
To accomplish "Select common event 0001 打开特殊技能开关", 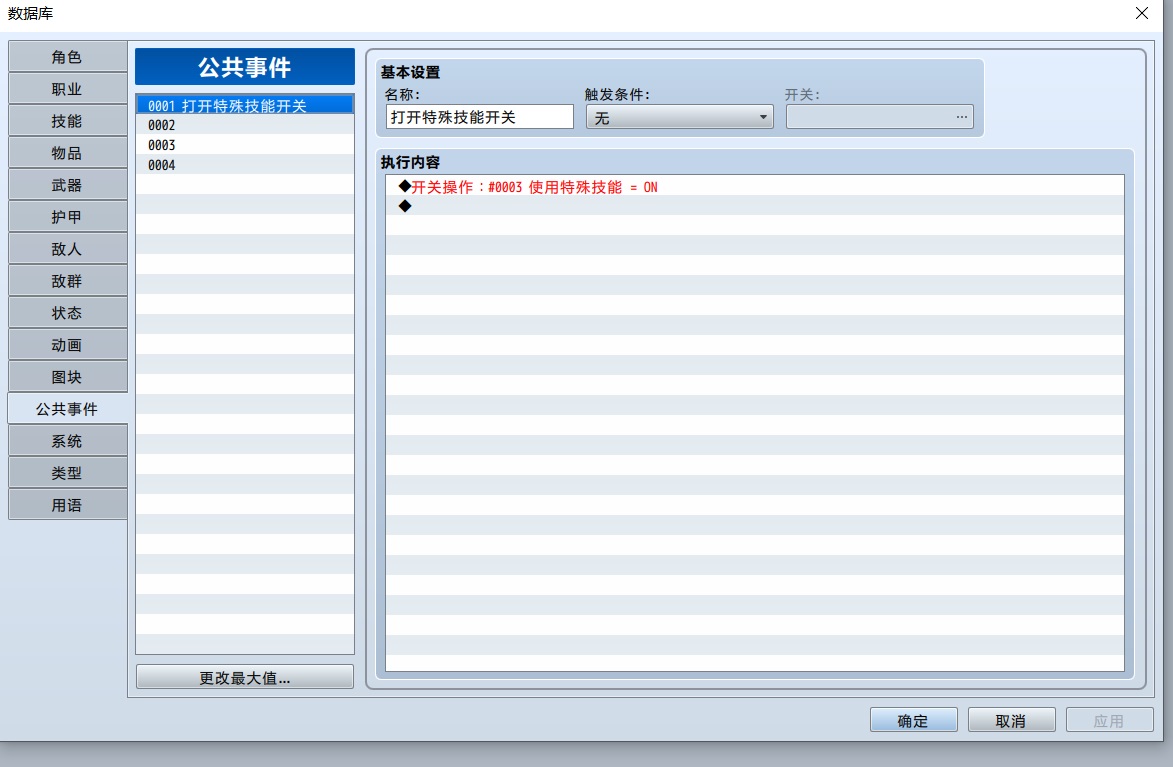I will tap(245, 106).
